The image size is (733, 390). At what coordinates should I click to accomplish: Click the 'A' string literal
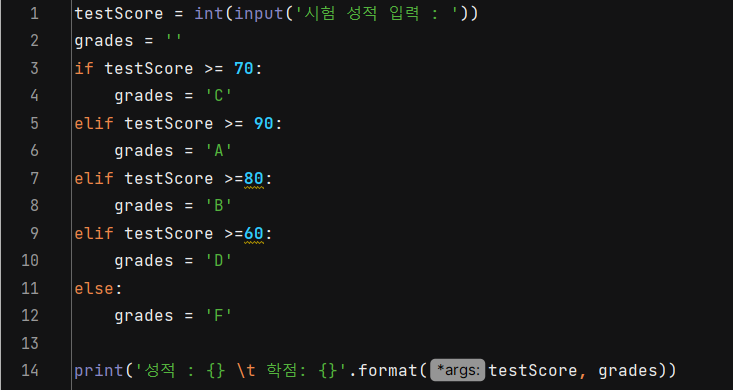tap(219, 151)
